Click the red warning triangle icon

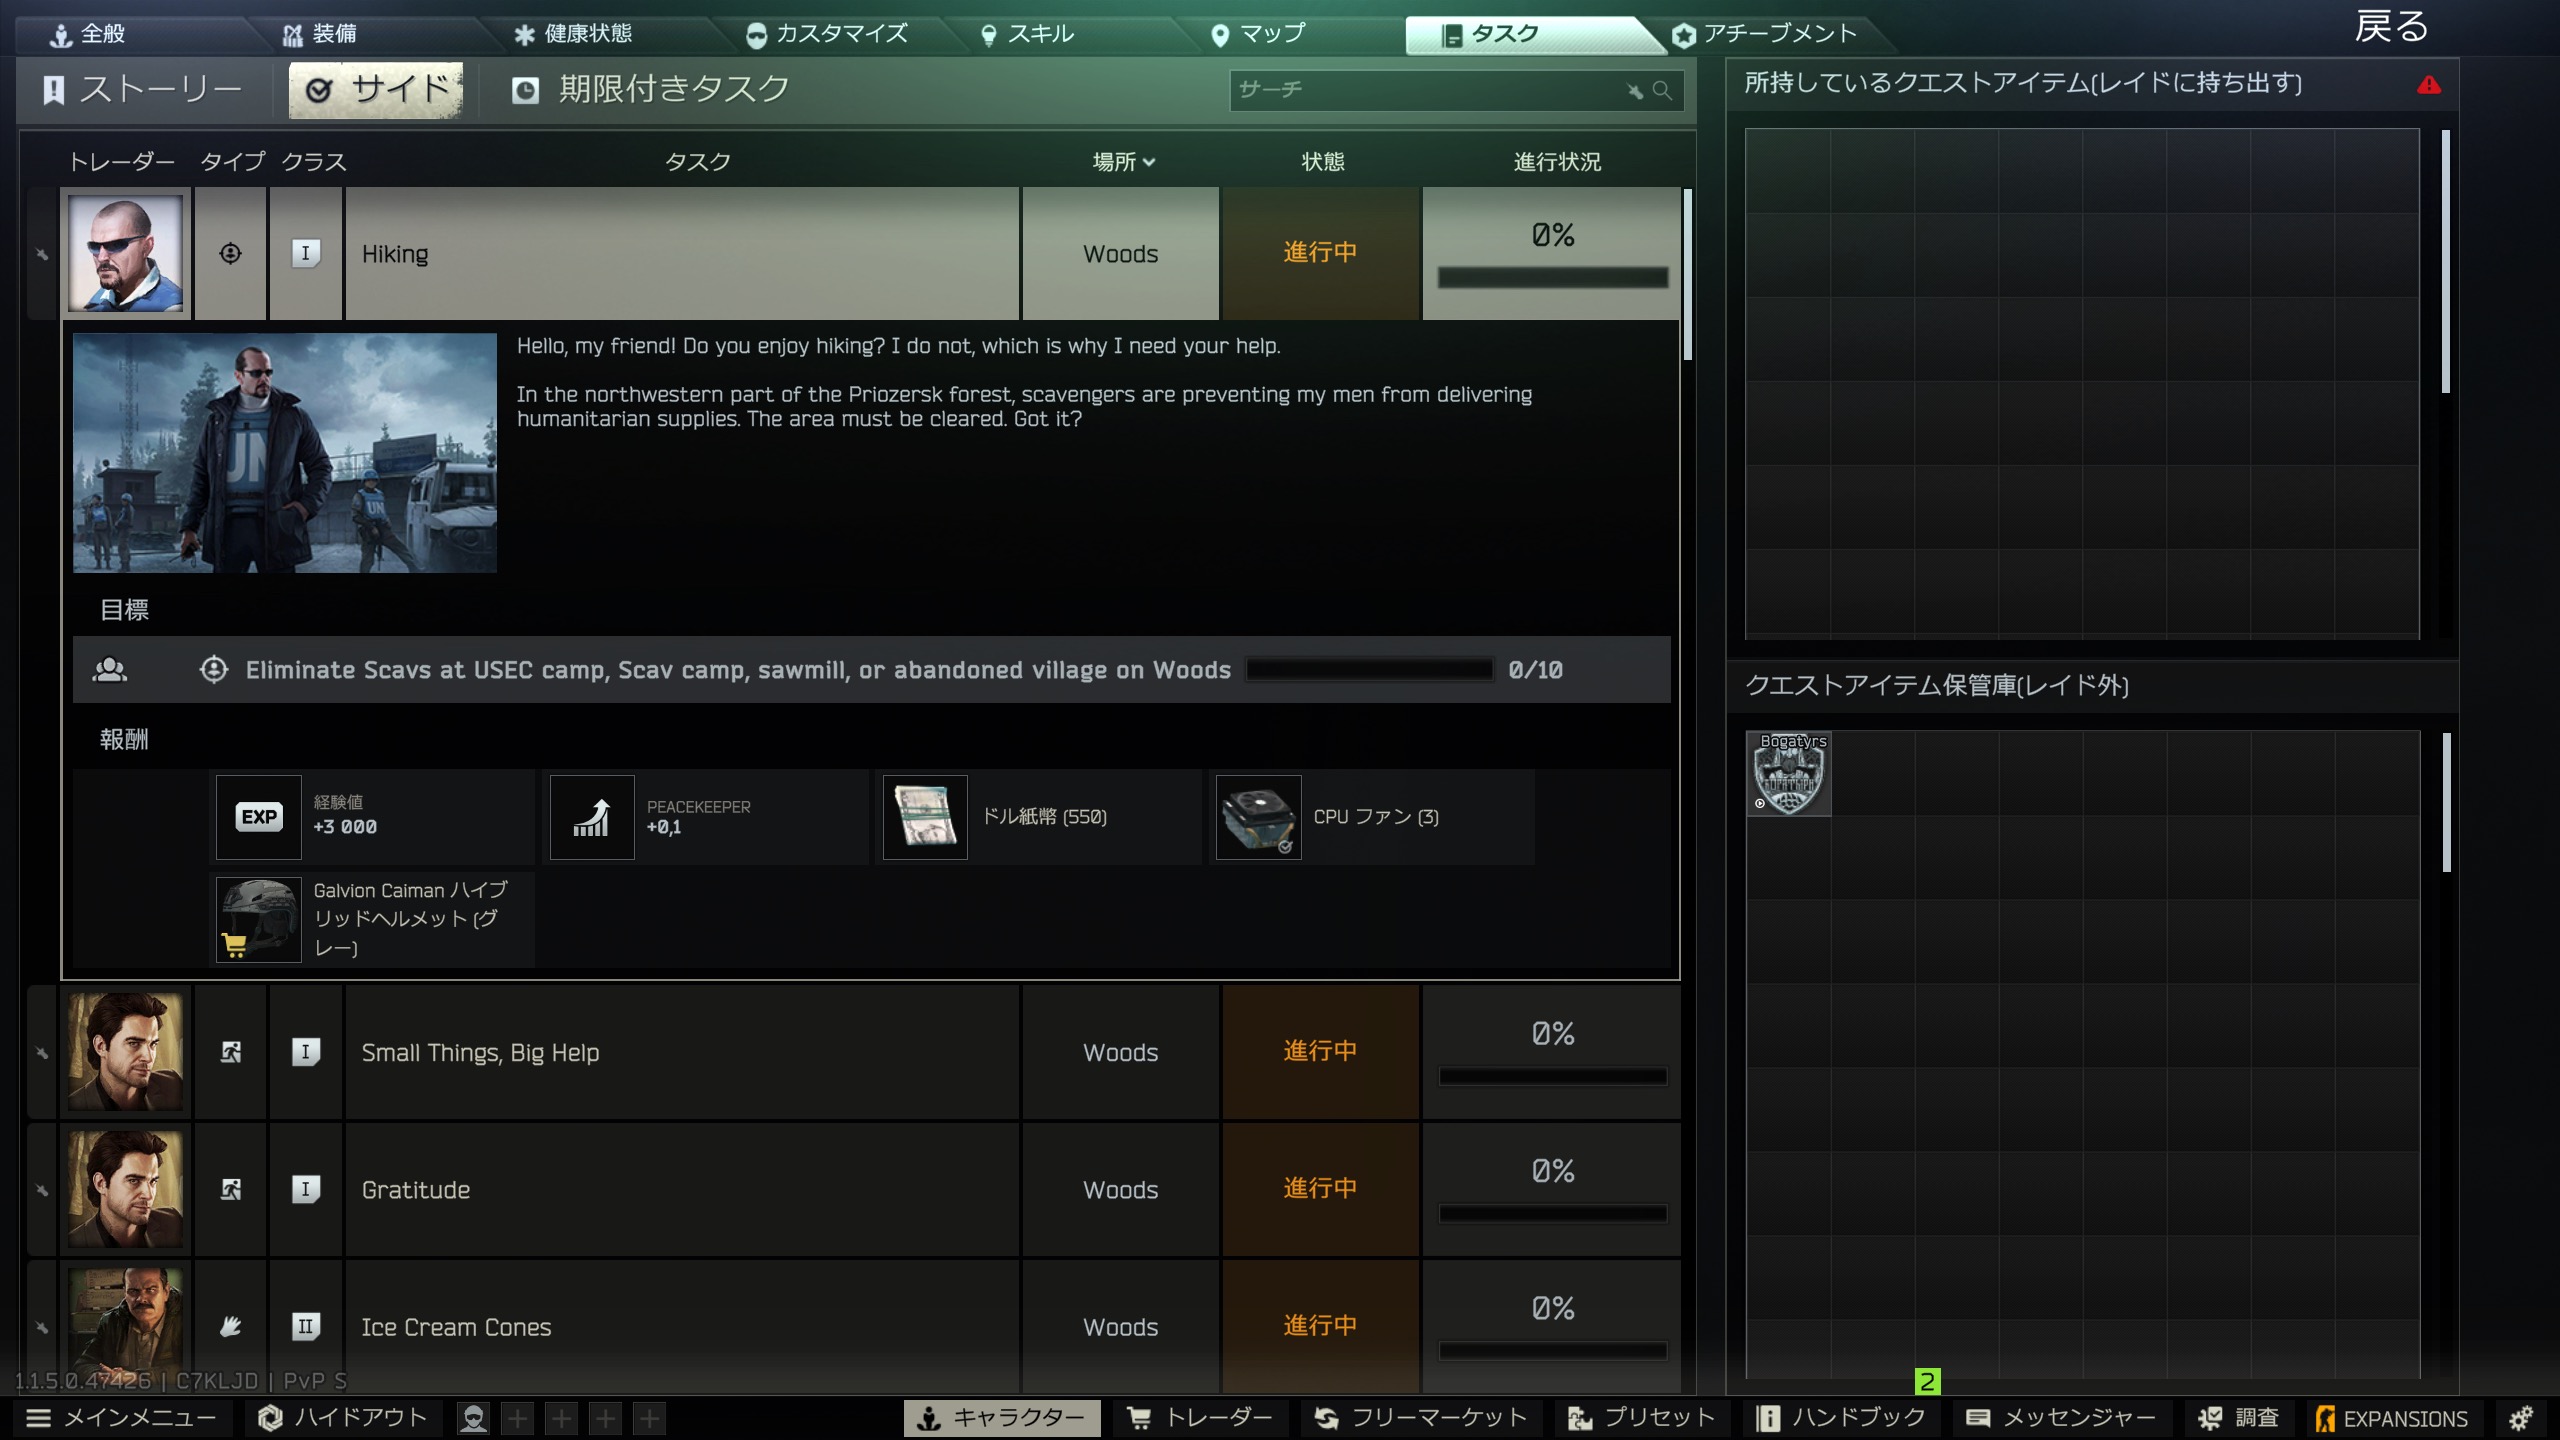pos(2429,85)
